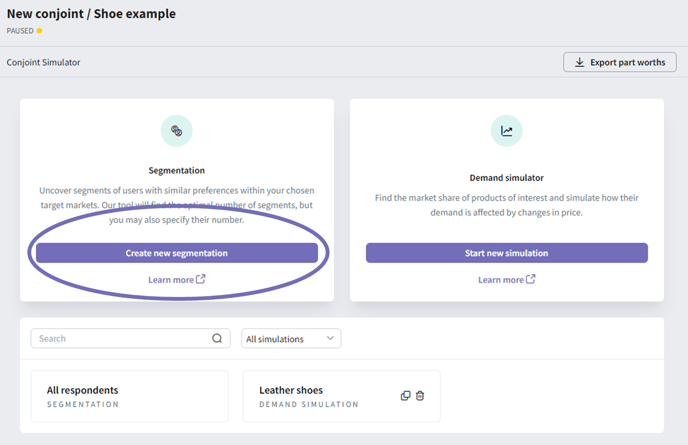Delete Leather shoes with the trash icon
688x445 pixels.
point(420,396)
